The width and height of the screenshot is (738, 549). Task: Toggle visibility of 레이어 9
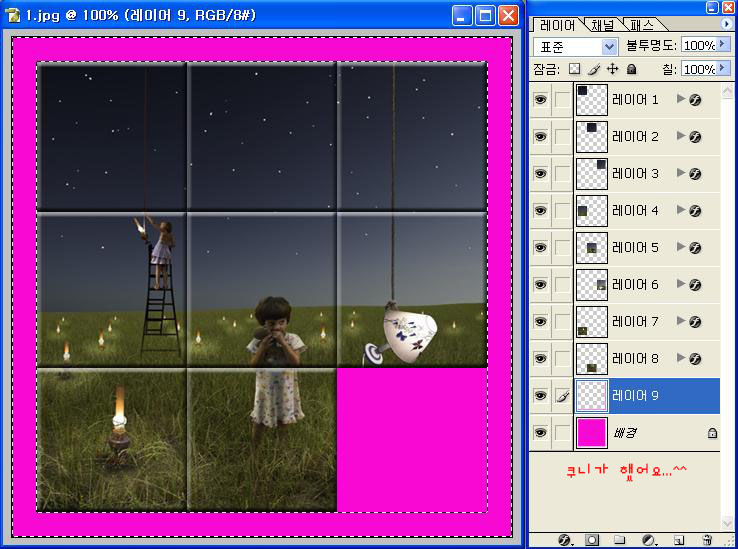[x=540, y=396]
